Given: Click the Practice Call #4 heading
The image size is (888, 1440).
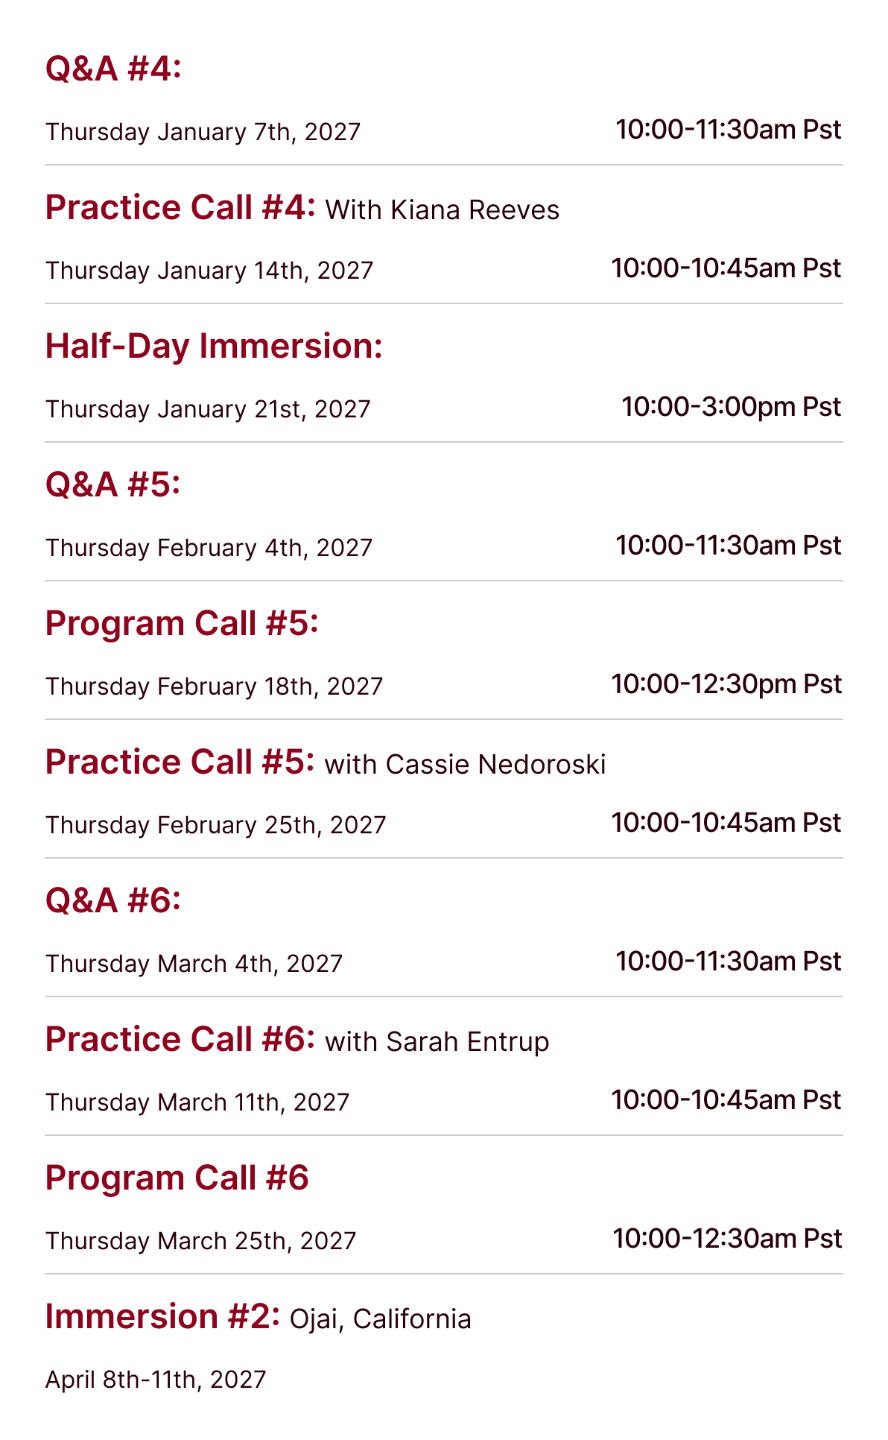Looking at the screenshot, I should (x=180, y=208).
